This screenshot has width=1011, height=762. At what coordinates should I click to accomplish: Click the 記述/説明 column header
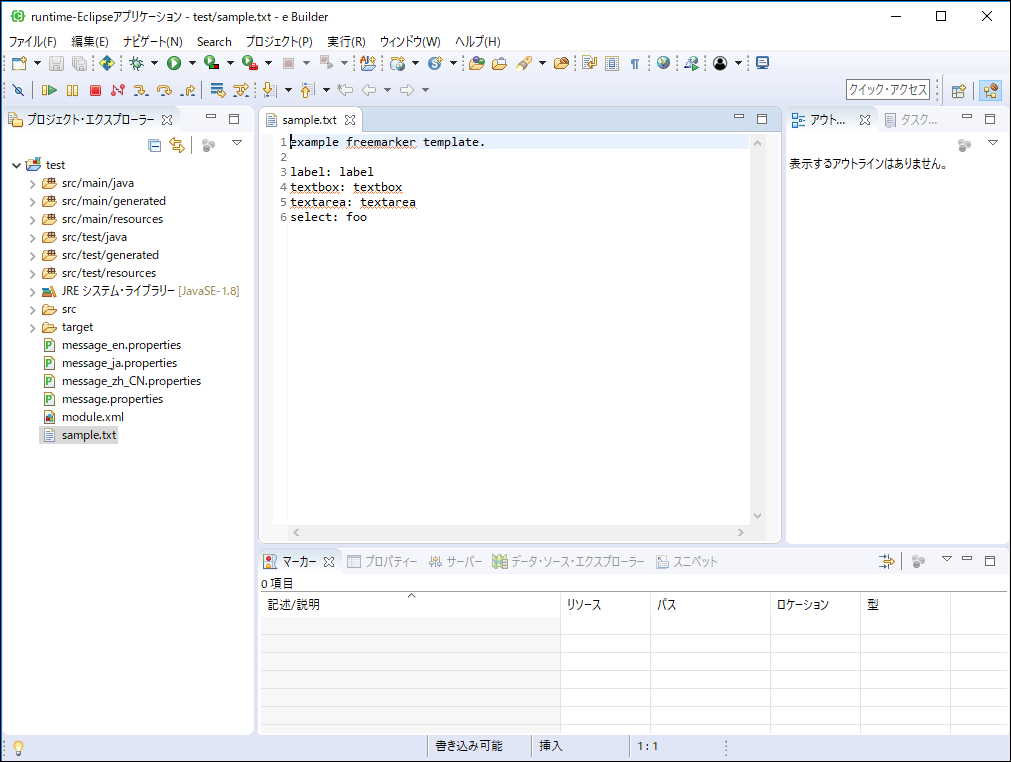(294, 605)
